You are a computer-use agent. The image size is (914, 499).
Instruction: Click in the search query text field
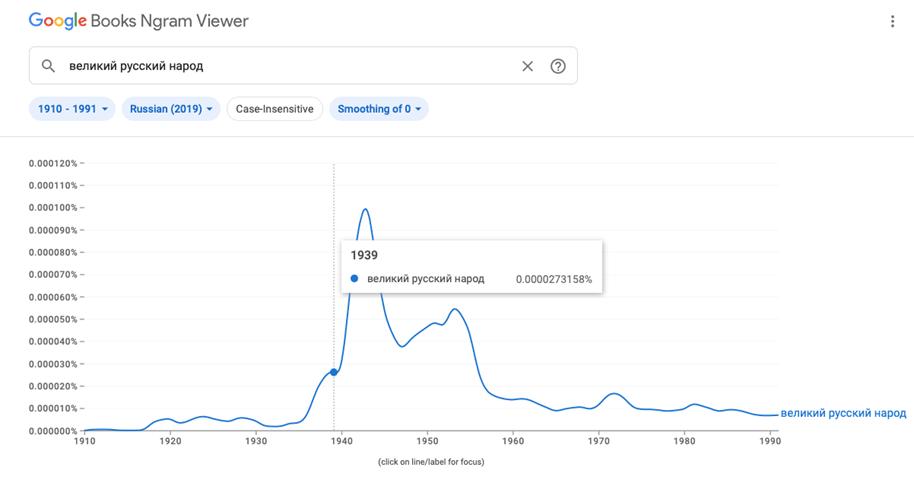pos(291,66)
